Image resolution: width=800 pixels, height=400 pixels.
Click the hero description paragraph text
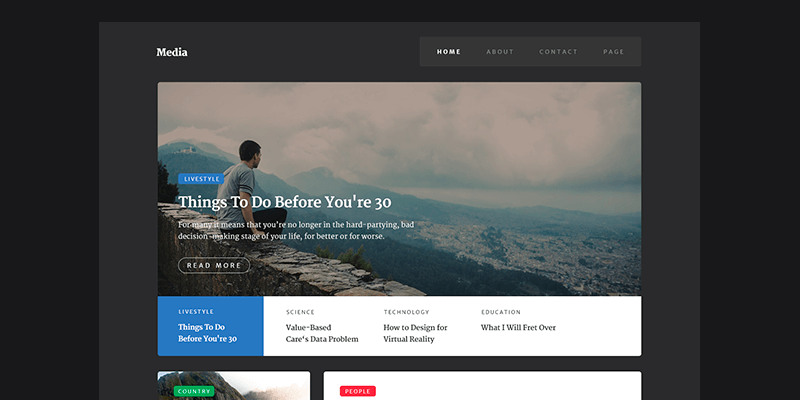(296, 231)
